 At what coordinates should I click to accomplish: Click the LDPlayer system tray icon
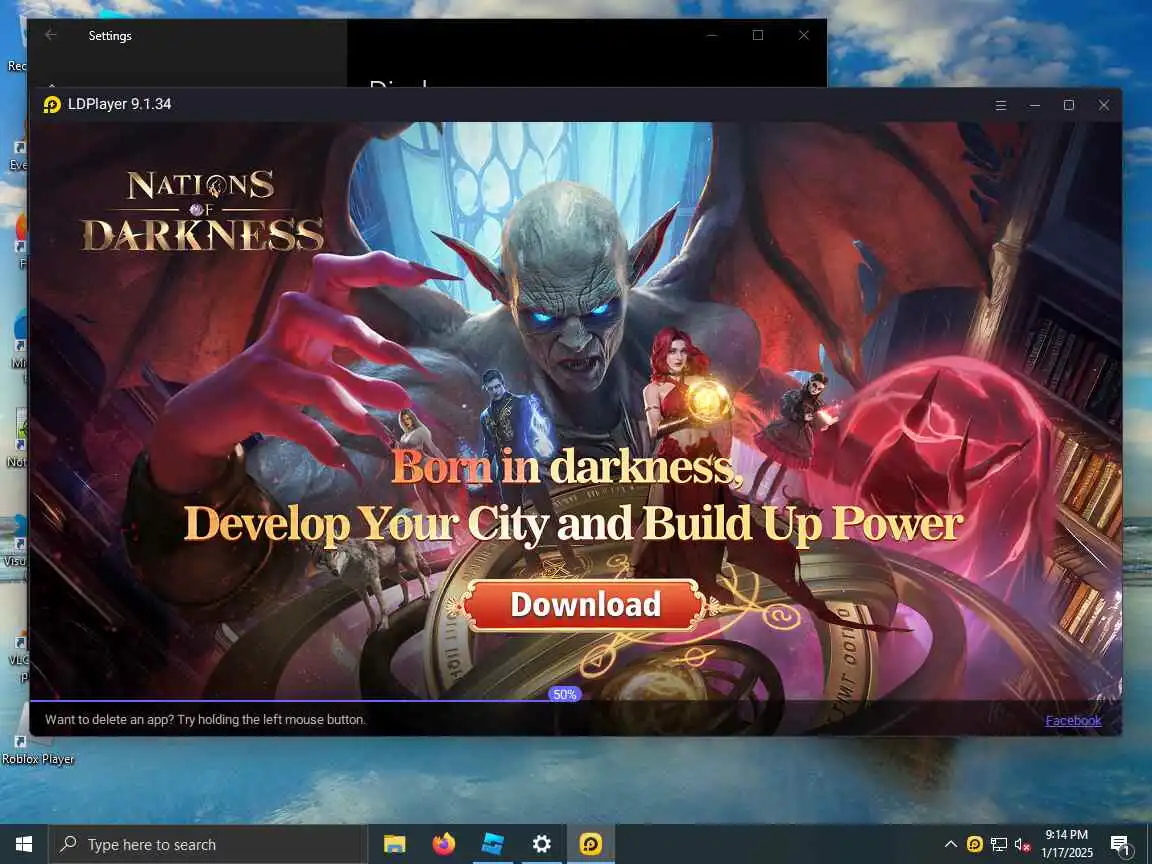[x=974, y=844]
